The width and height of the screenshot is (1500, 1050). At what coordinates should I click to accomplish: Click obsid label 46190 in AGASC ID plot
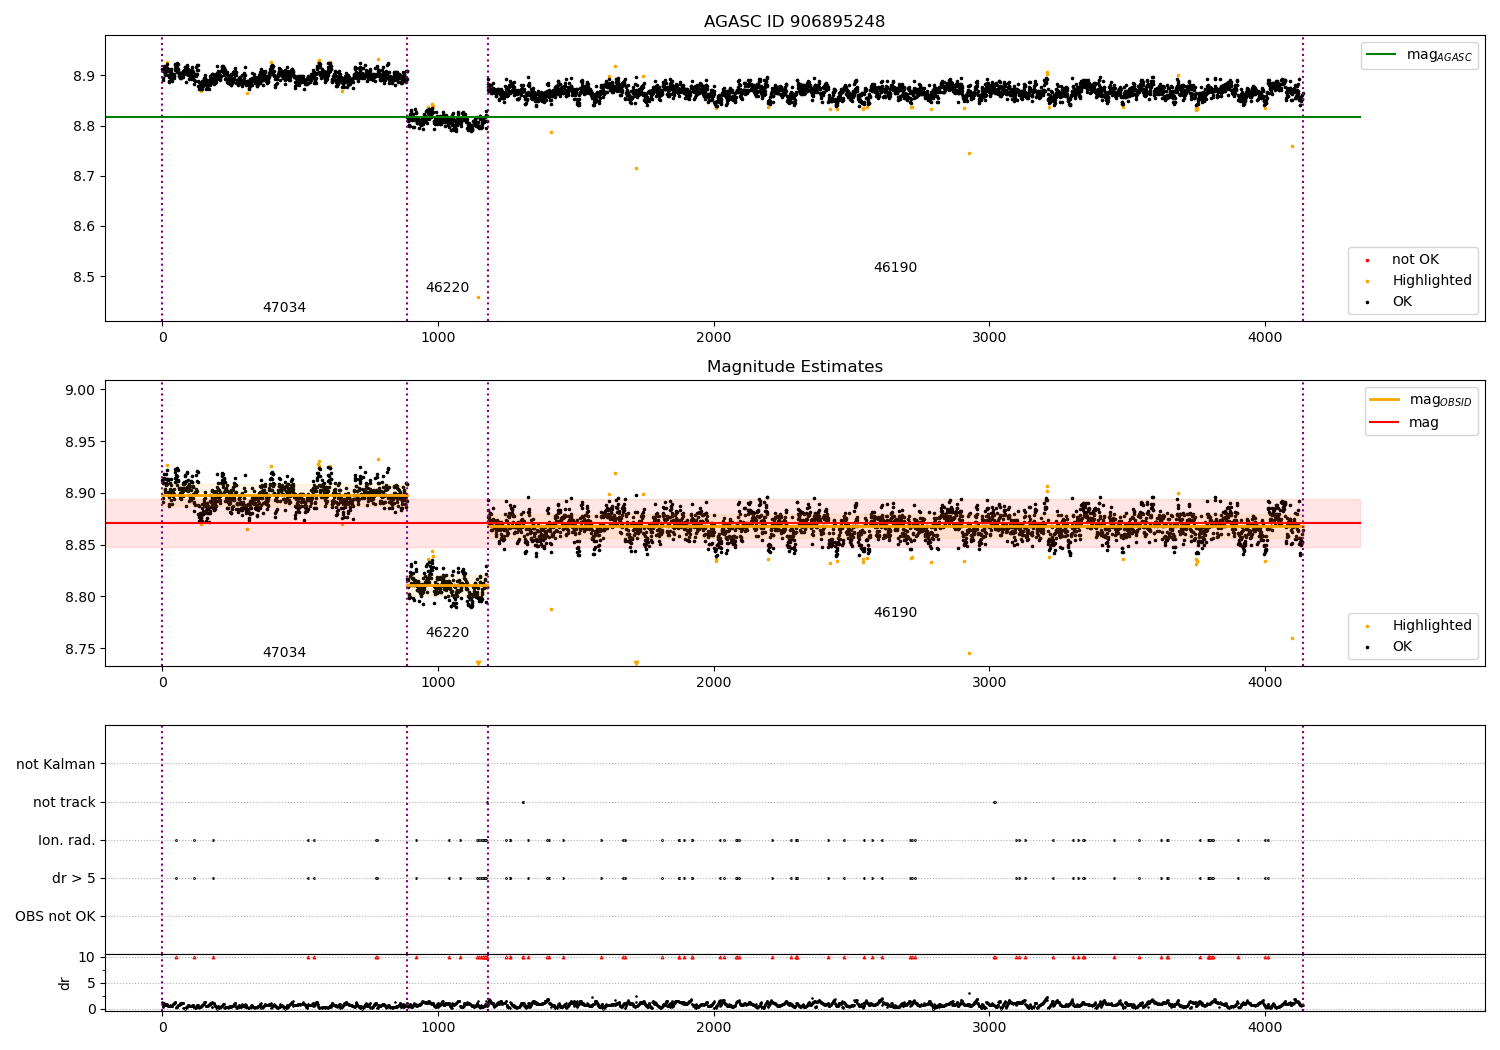[x=895, y=268]
